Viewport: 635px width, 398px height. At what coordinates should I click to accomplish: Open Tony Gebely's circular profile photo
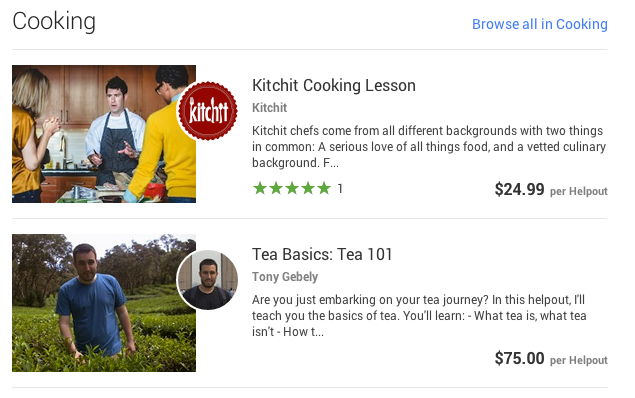coord(208,279)
